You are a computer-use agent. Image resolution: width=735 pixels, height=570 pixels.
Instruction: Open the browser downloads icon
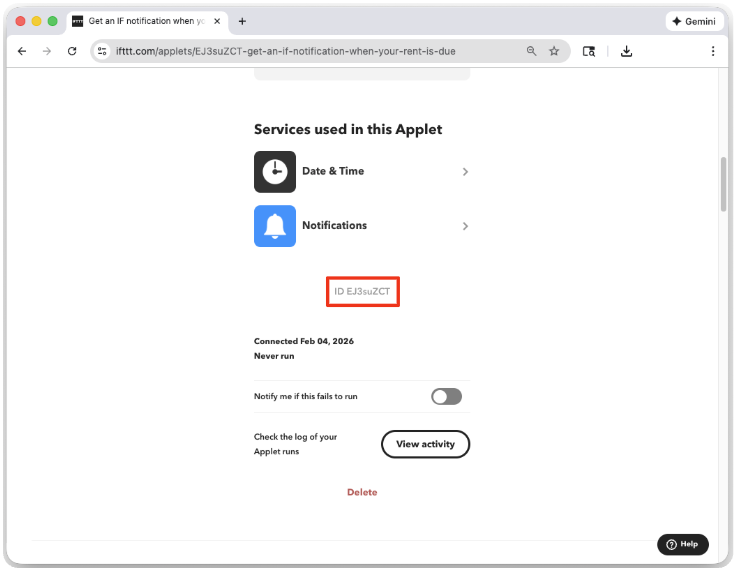[626, 51]
